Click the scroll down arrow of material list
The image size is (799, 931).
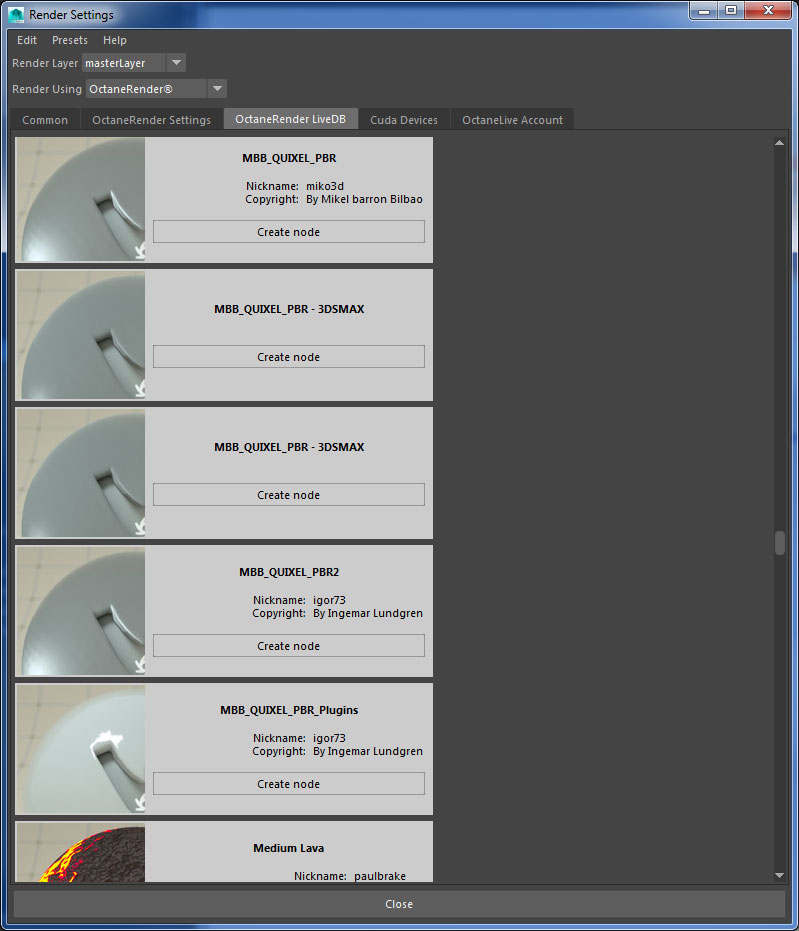779,875
